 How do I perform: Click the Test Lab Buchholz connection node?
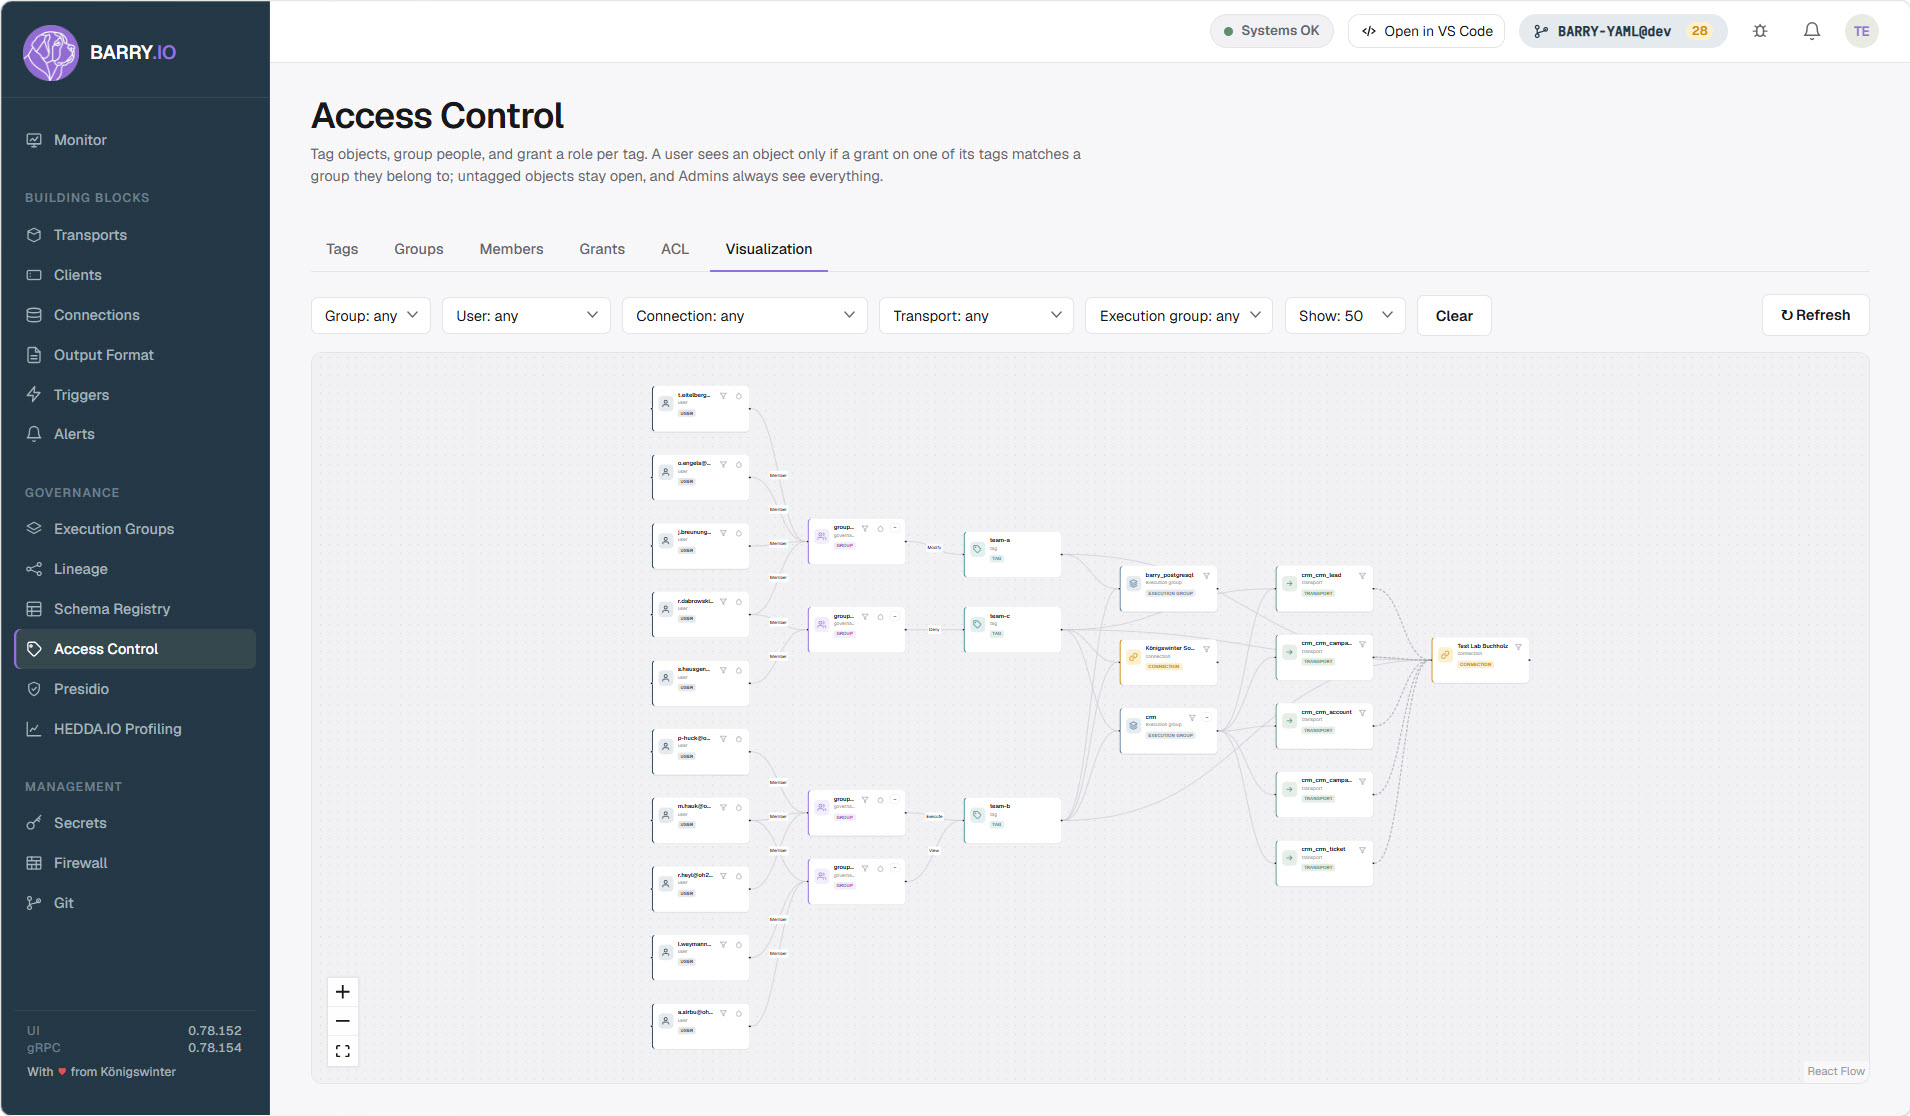[1480, 660]
